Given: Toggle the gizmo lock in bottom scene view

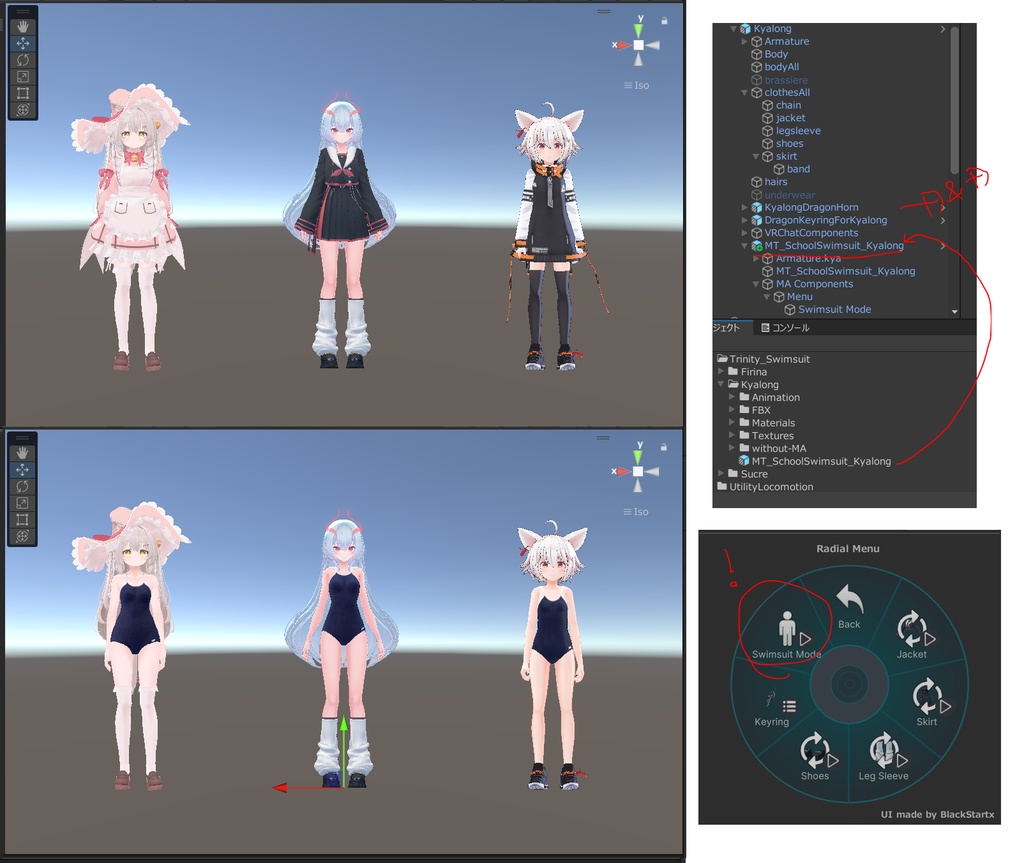Looking at the screenshot, I should pos(664,448).
